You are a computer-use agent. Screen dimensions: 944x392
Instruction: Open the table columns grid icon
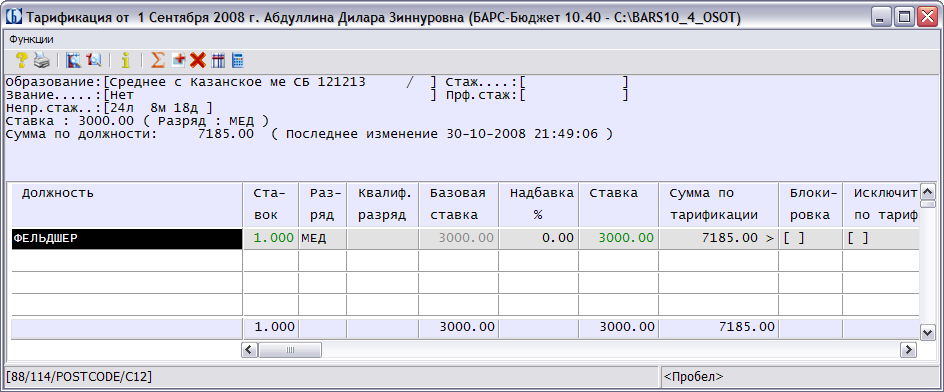coord(218,60)
